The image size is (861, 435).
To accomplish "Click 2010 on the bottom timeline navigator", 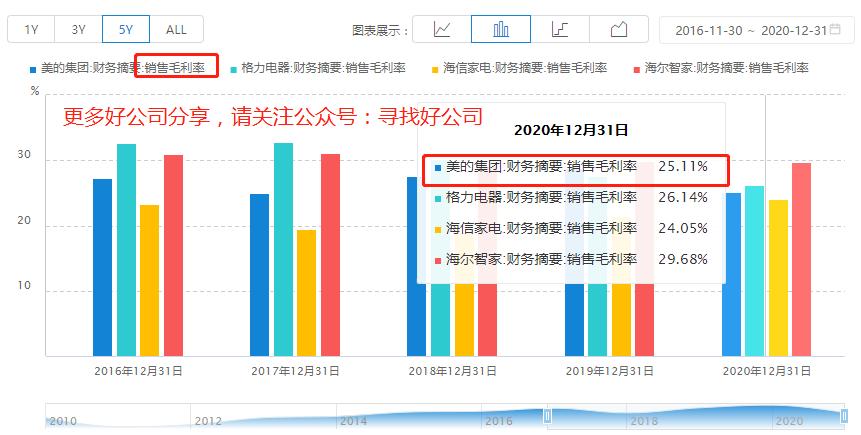I will pos(63,421).
